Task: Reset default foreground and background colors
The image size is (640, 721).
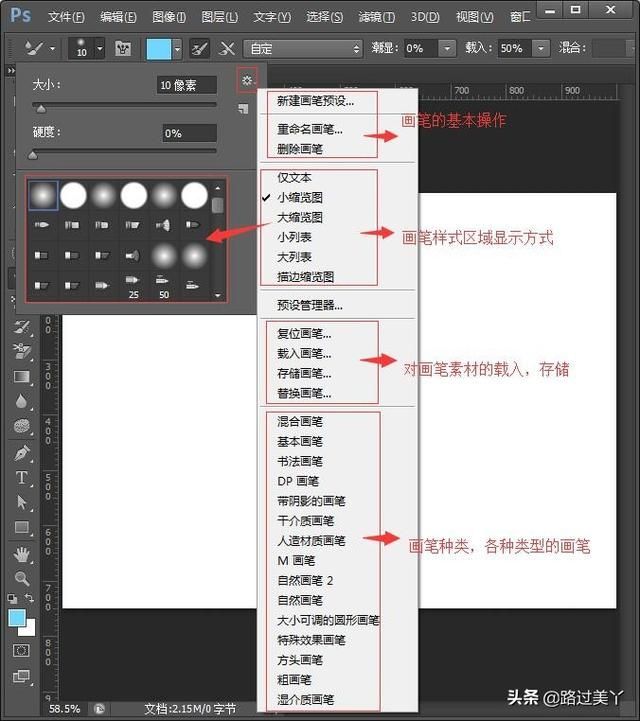Action: point(12,598)
